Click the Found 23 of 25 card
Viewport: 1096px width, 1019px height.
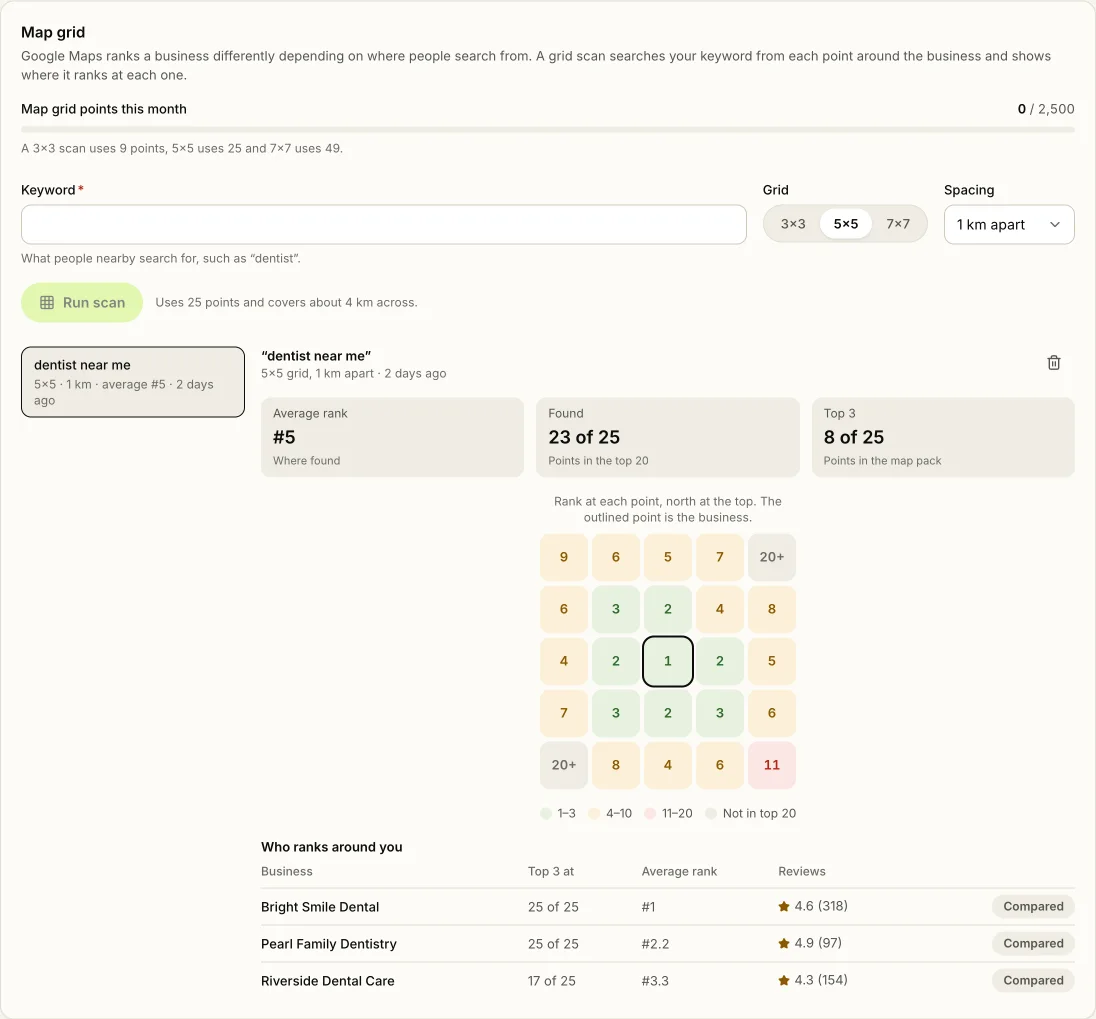(668, 438)
